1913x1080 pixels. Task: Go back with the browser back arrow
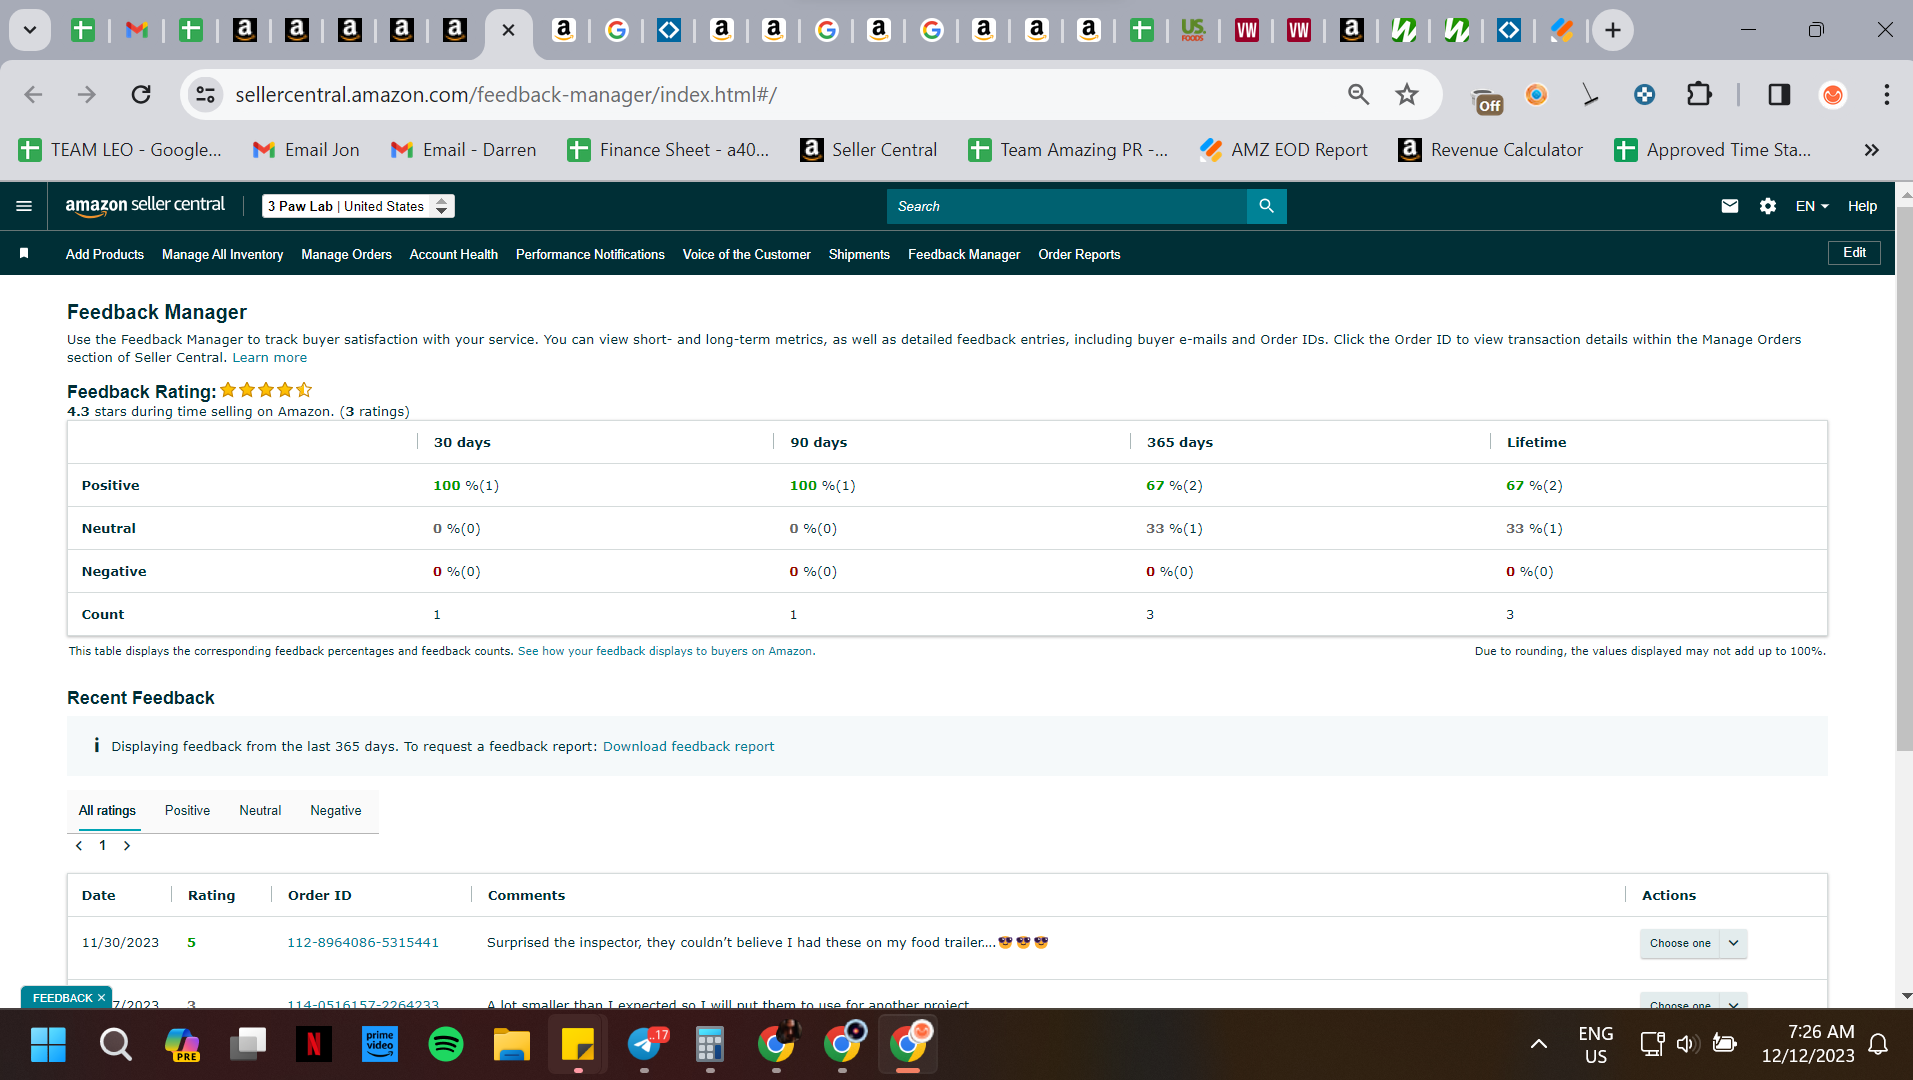33,94
